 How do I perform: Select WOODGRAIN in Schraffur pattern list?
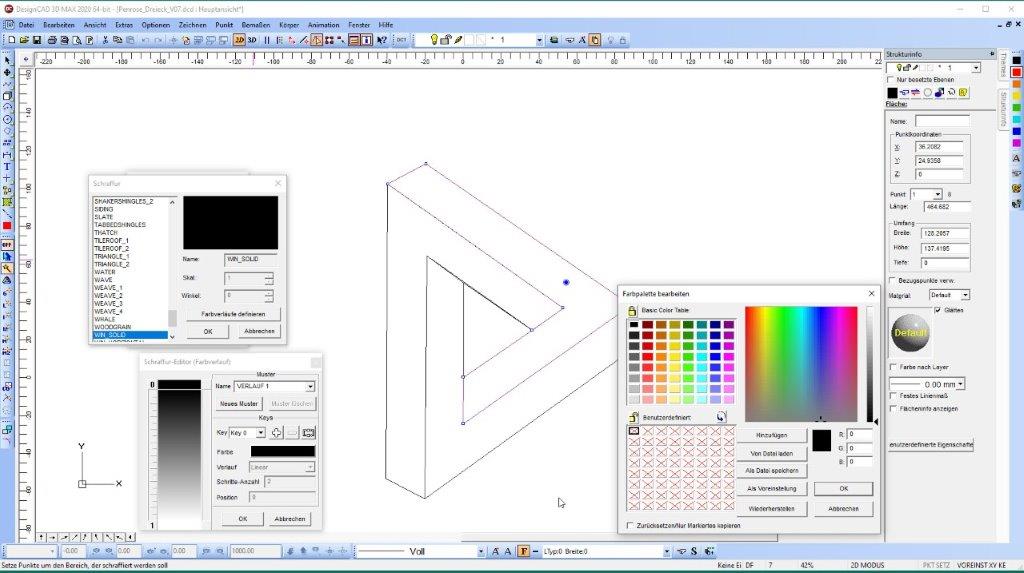click(x=112, y=327)
